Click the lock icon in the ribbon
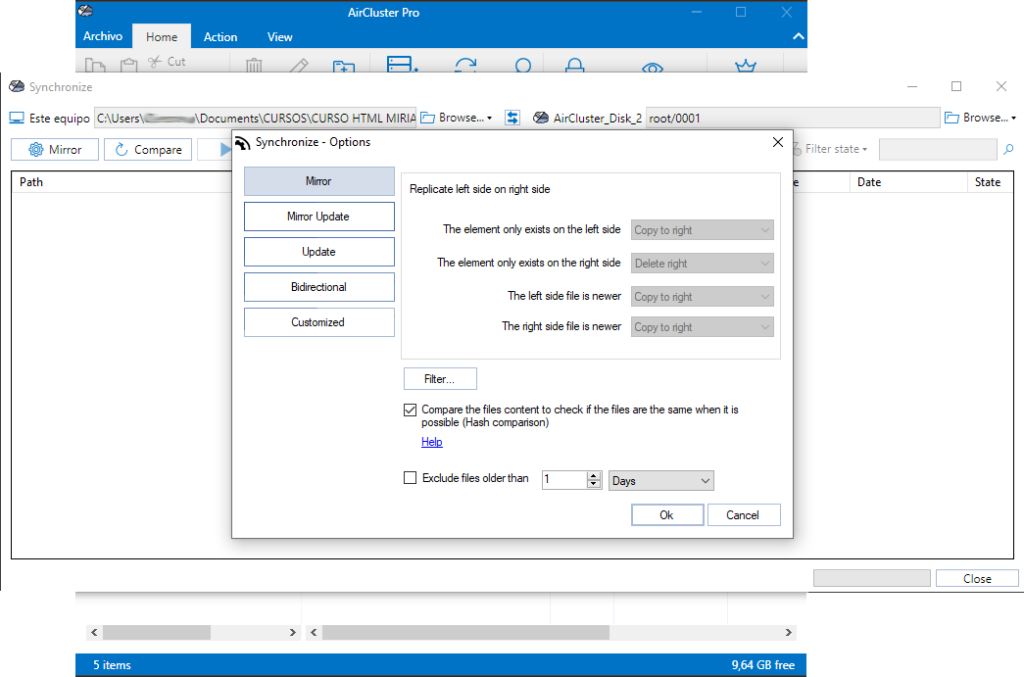The width and height of the screenshot is (1024, 677). point(574,64)
